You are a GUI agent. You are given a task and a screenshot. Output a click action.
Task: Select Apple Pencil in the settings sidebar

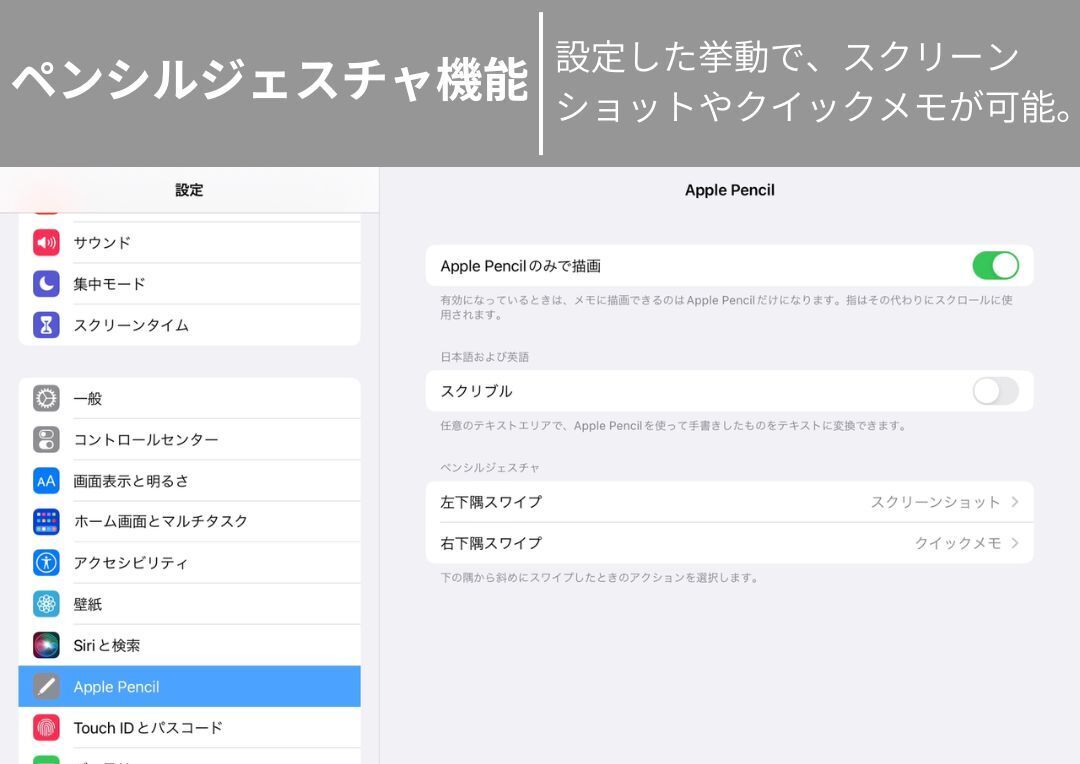point(116,687)
